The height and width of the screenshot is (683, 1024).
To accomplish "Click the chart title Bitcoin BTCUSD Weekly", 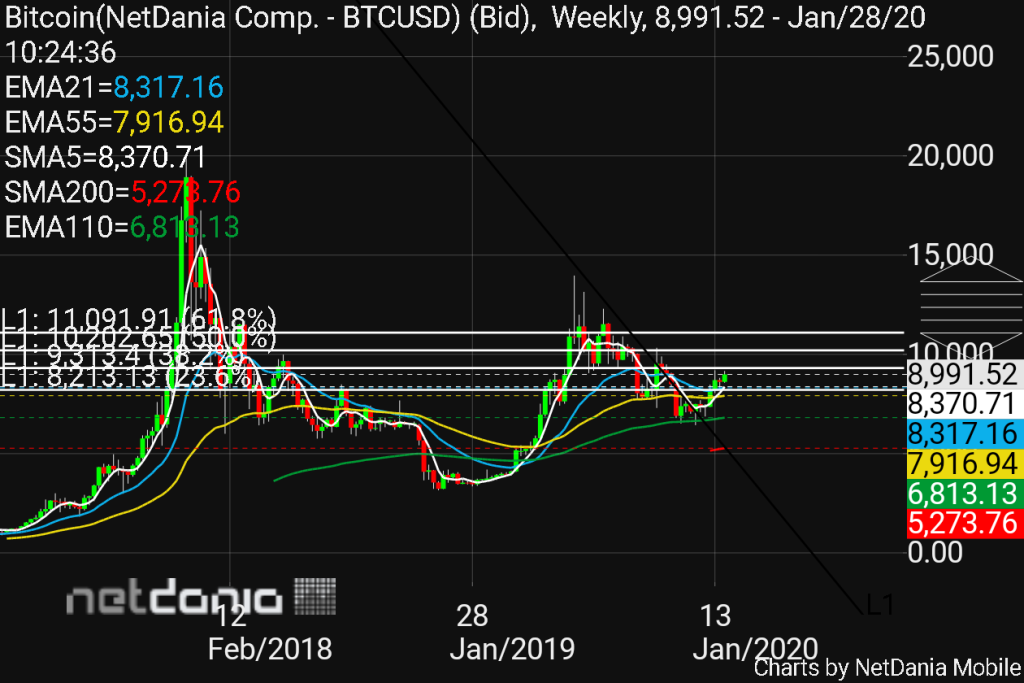I will (x=464, y=17).
